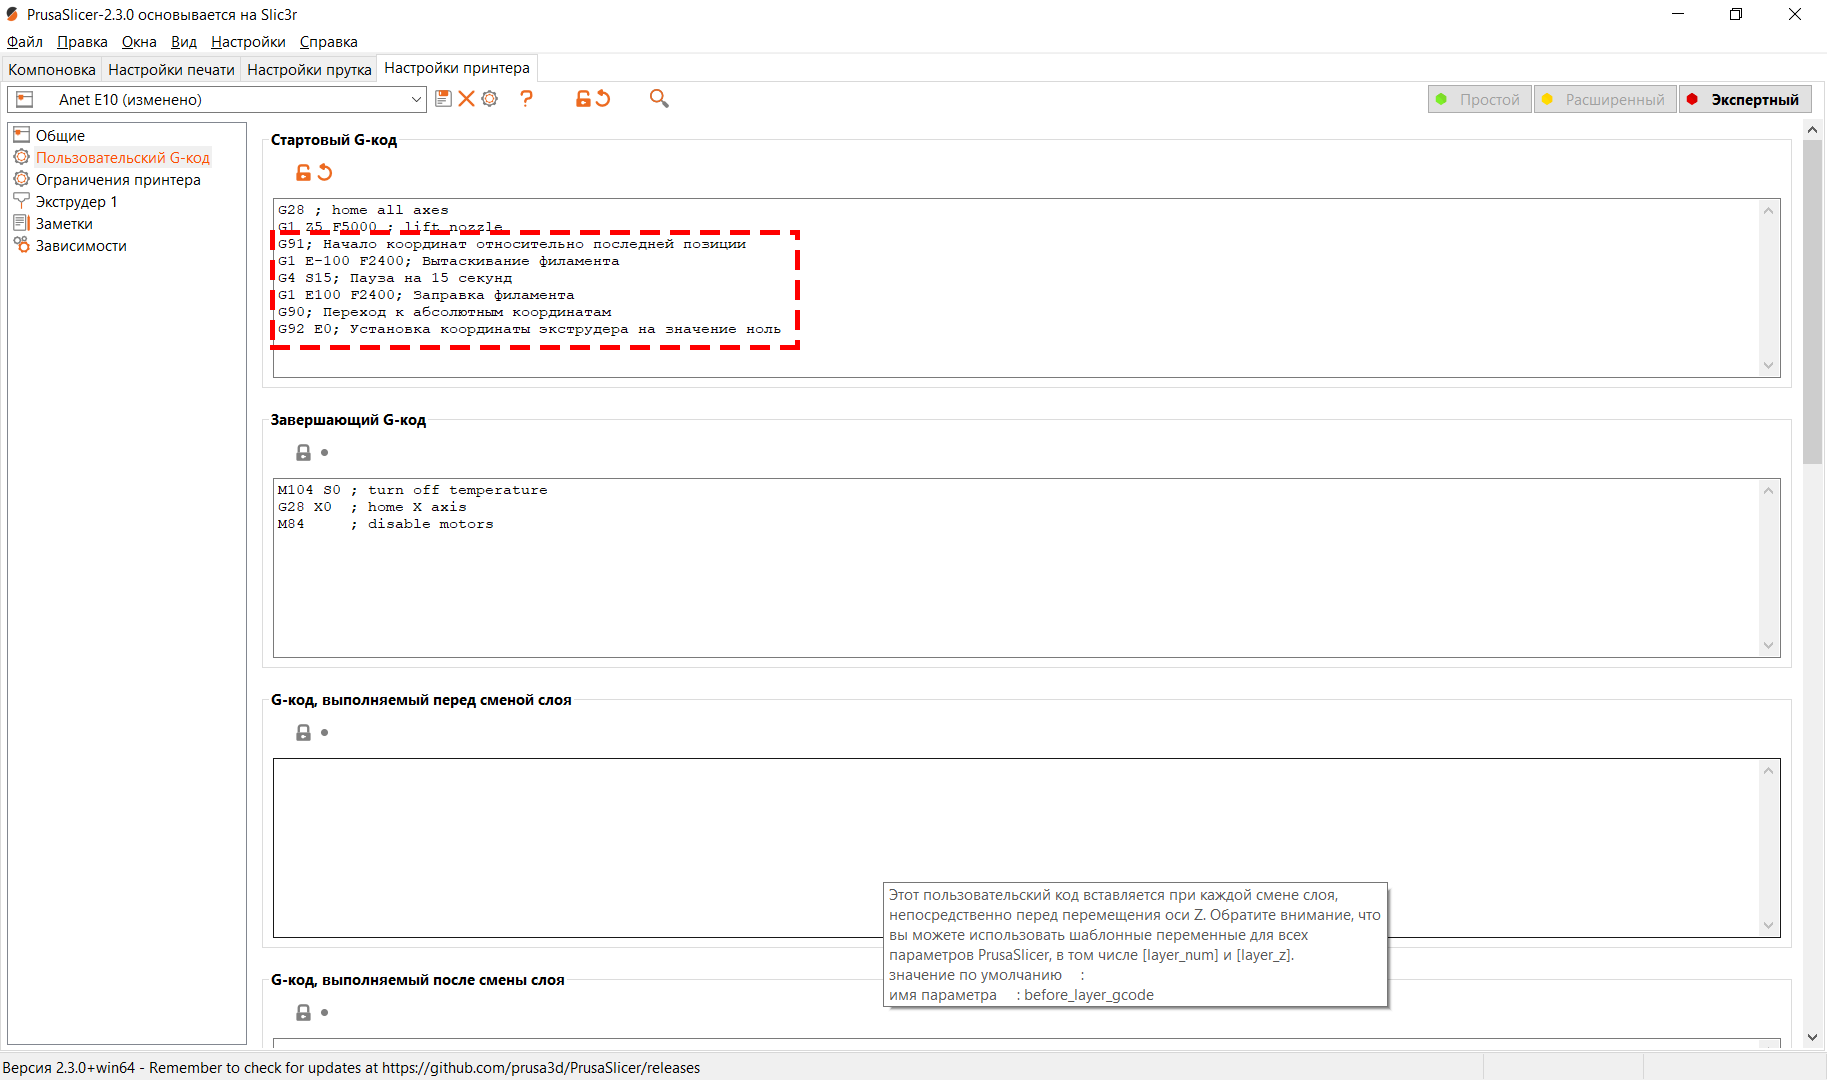Click the down arrow of the main page scrollbar
Screen dimensions: 1827x1080
tap(1812, 1038)
